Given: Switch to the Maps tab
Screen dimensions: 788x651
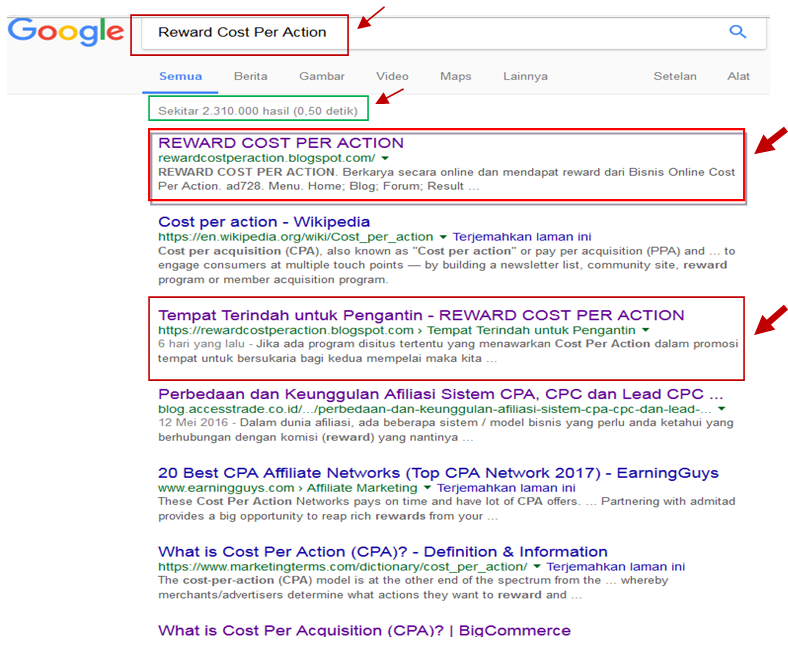Looking at the screenshot, I should [x=455, y=76].
